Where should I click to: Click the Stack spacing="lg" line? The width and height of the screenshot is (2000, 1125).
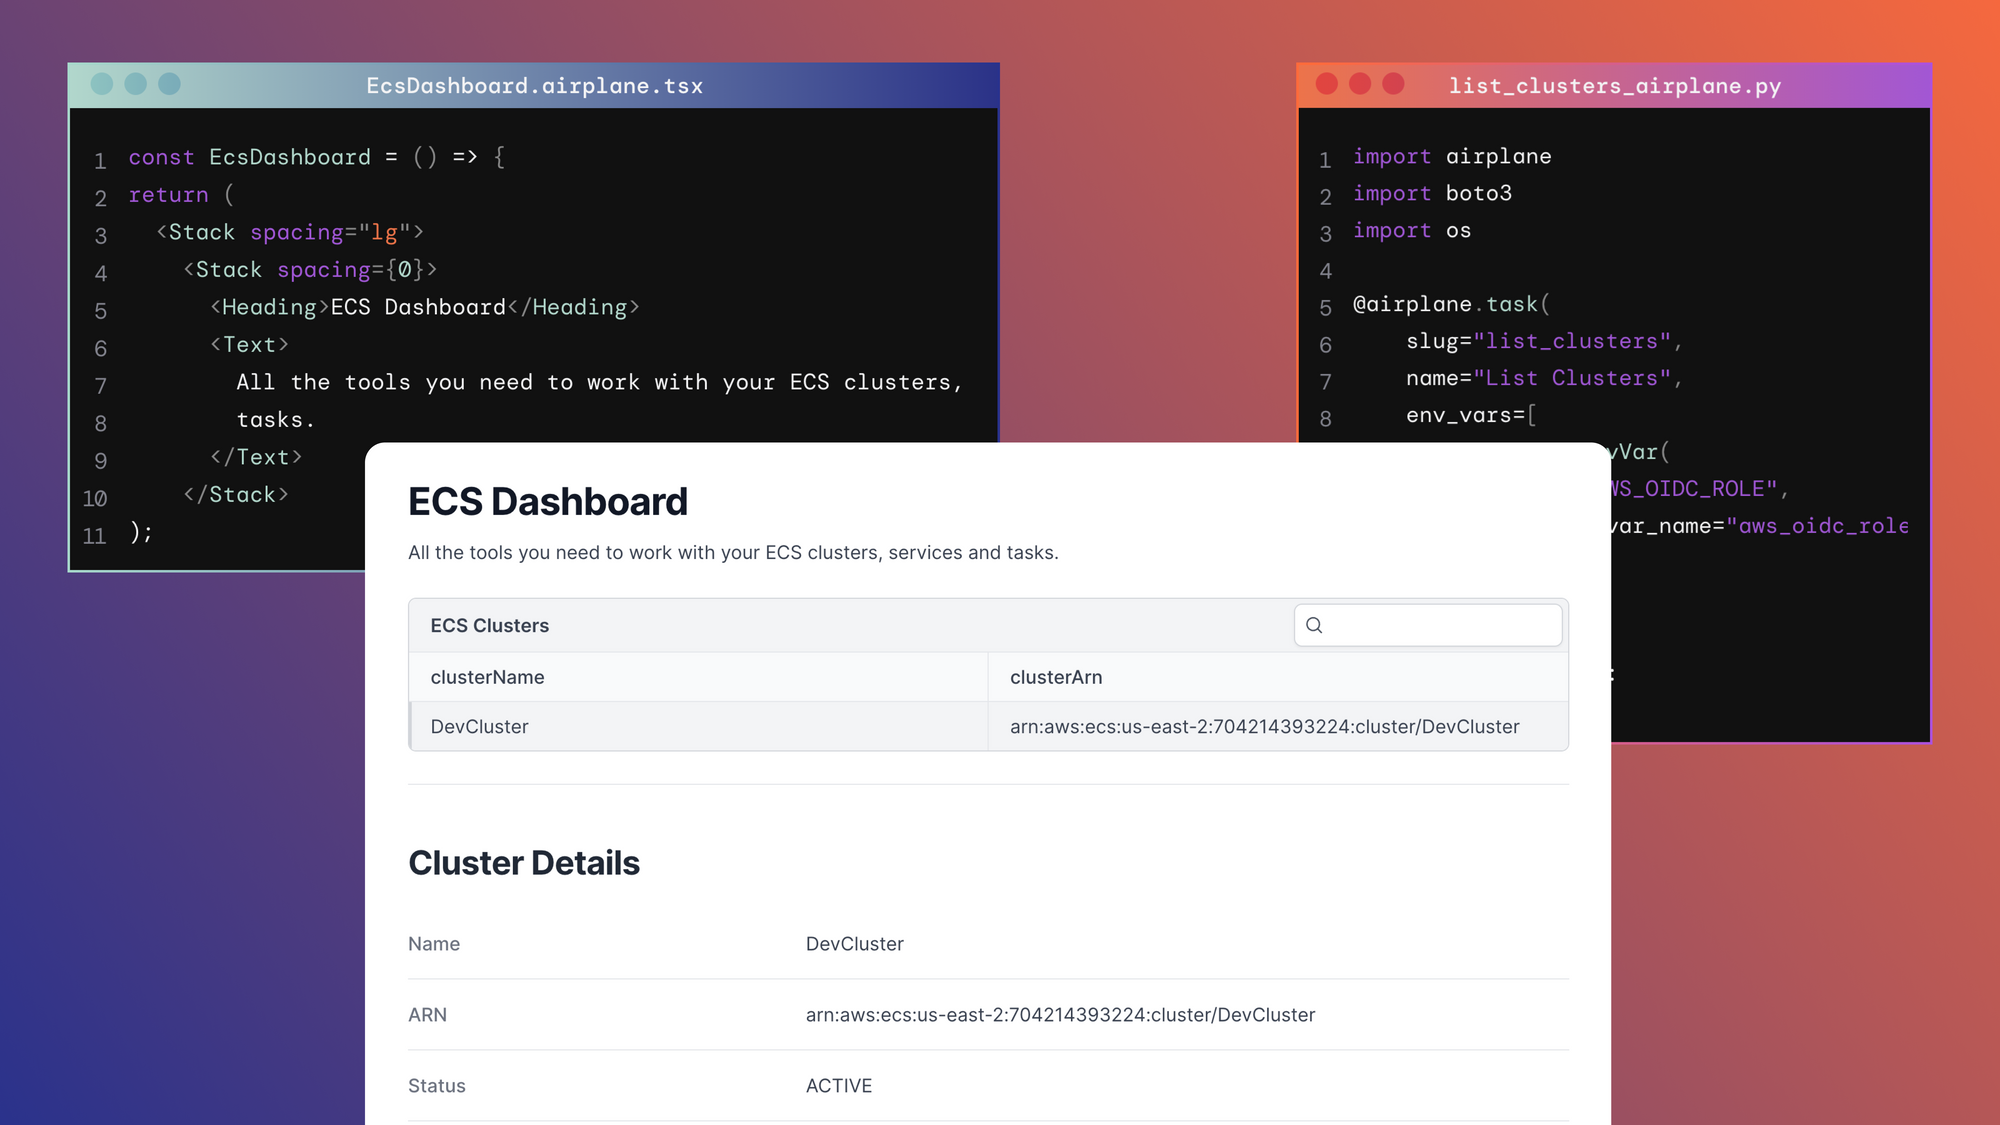(x=290, y=233)
